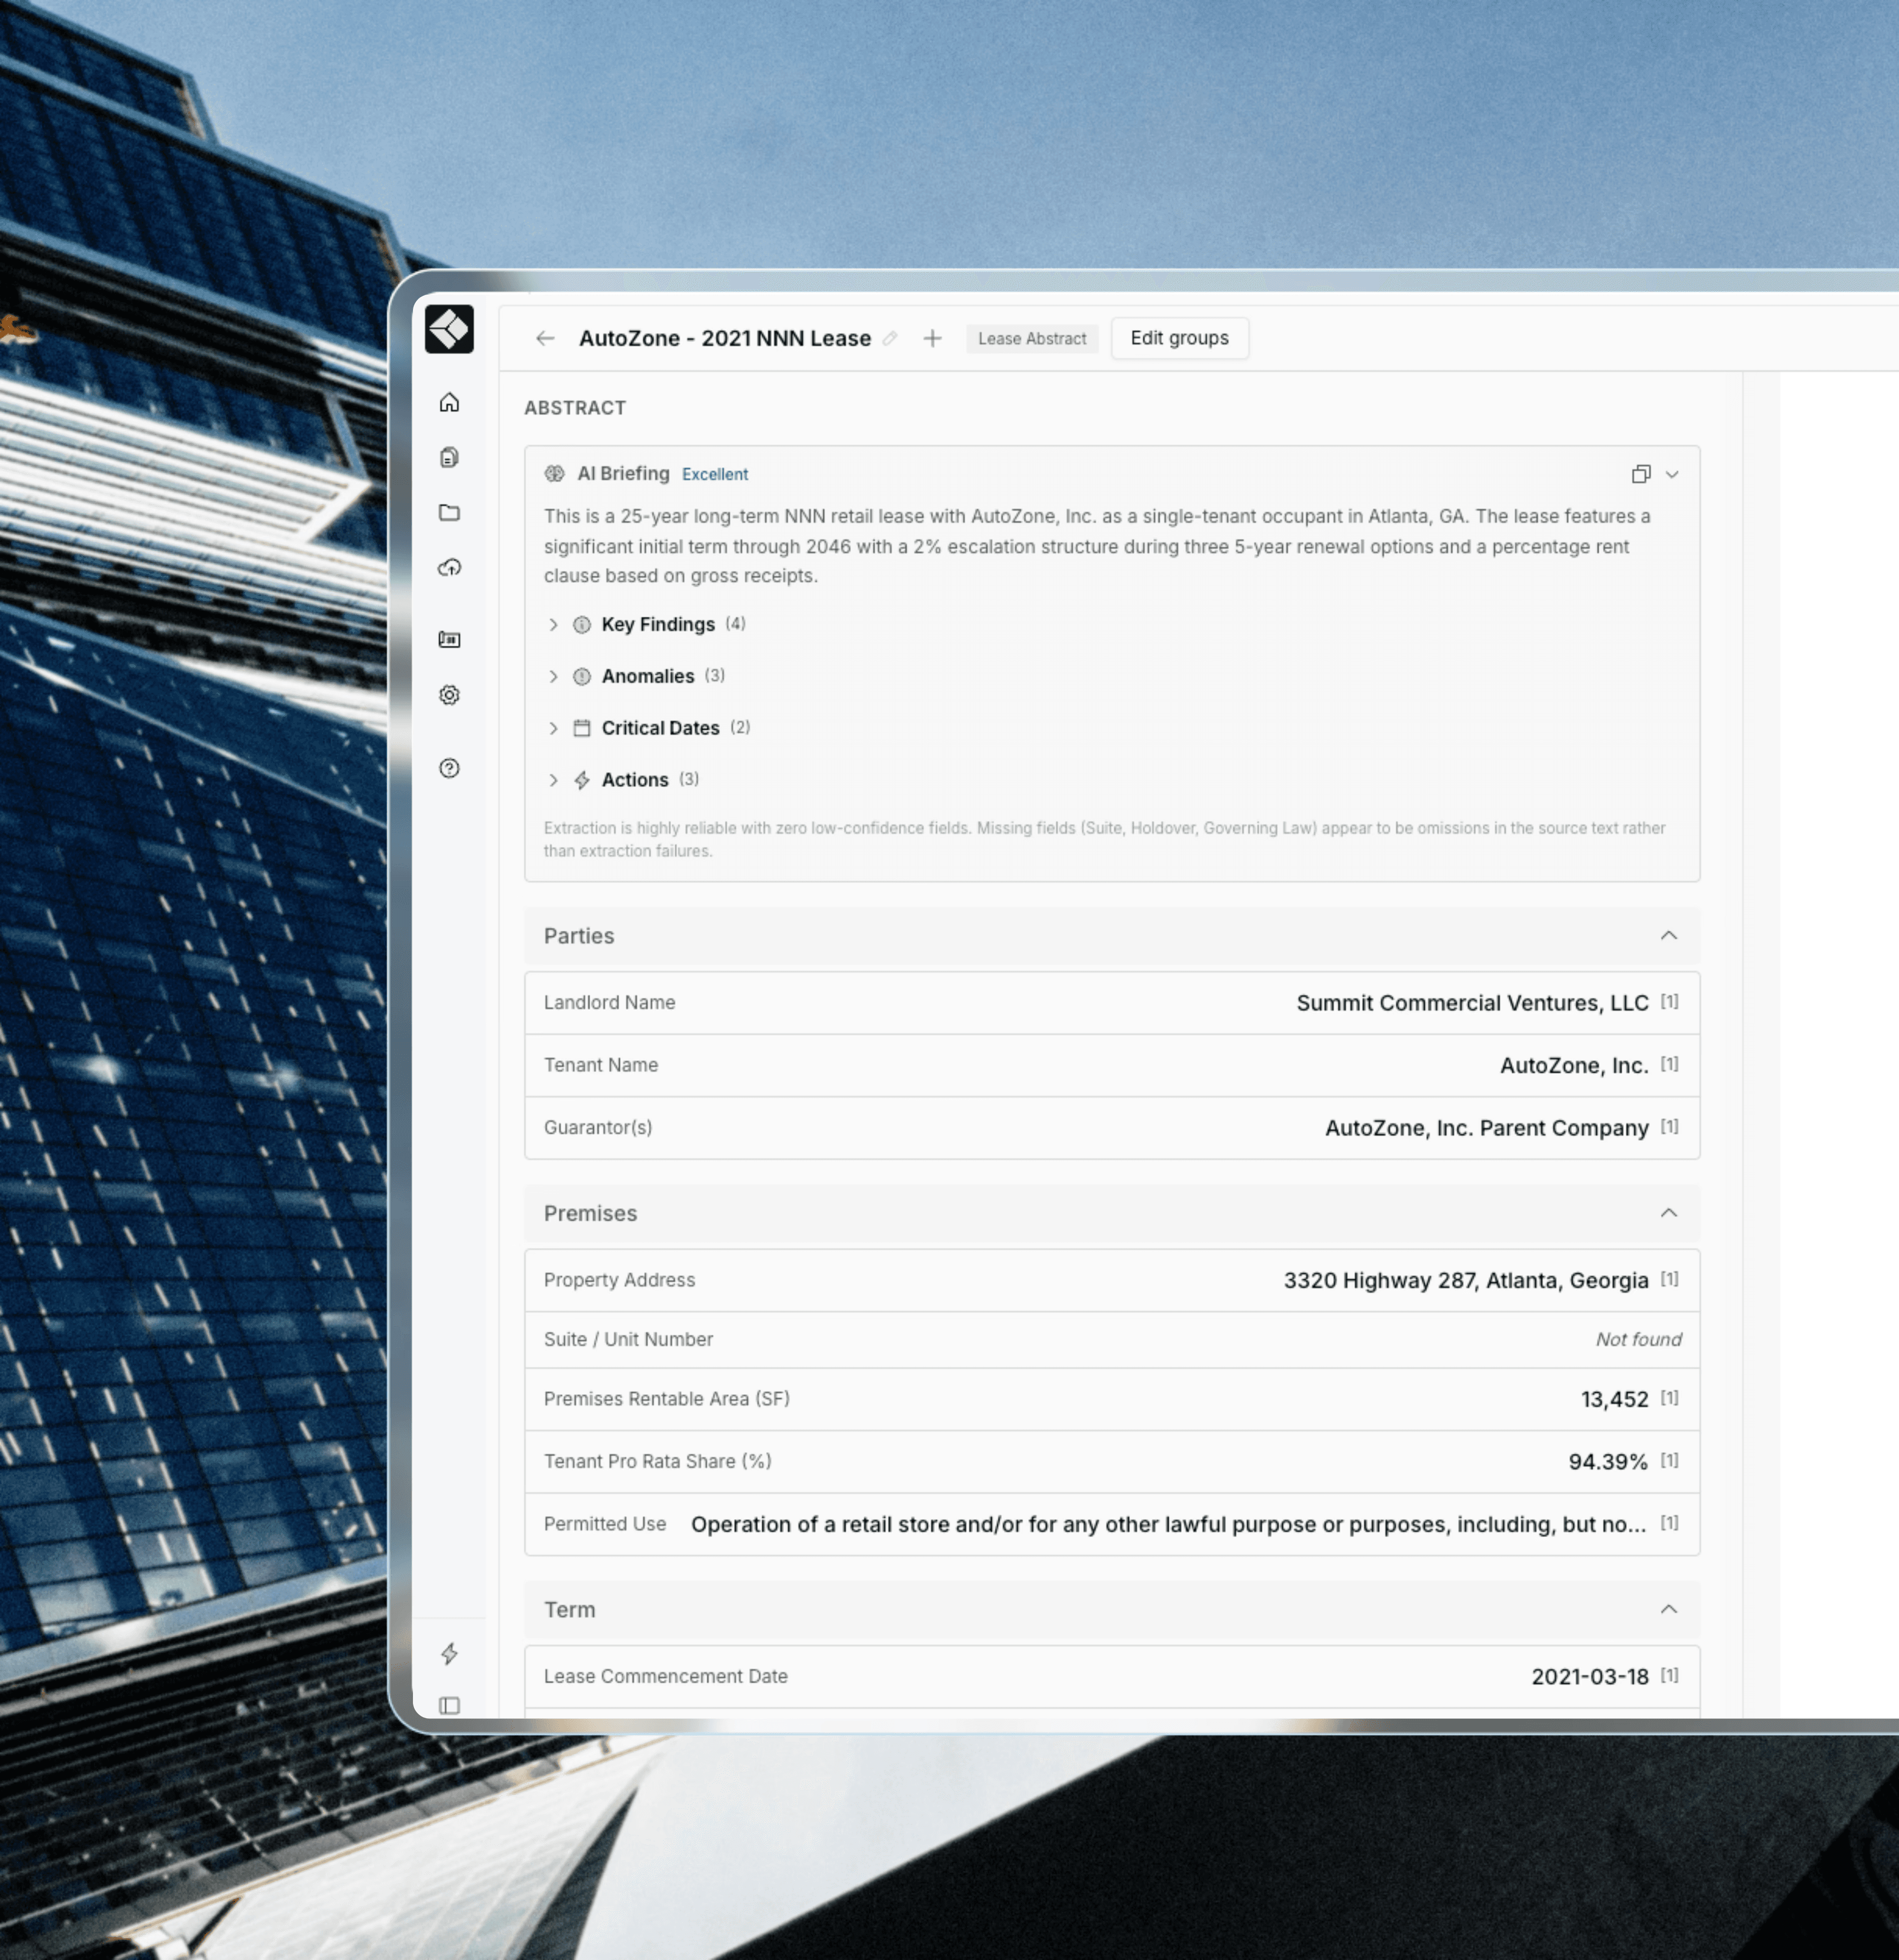The image size is (1899, 1960).
Task: Collapse the Parties group
Action: (1668, 936)
